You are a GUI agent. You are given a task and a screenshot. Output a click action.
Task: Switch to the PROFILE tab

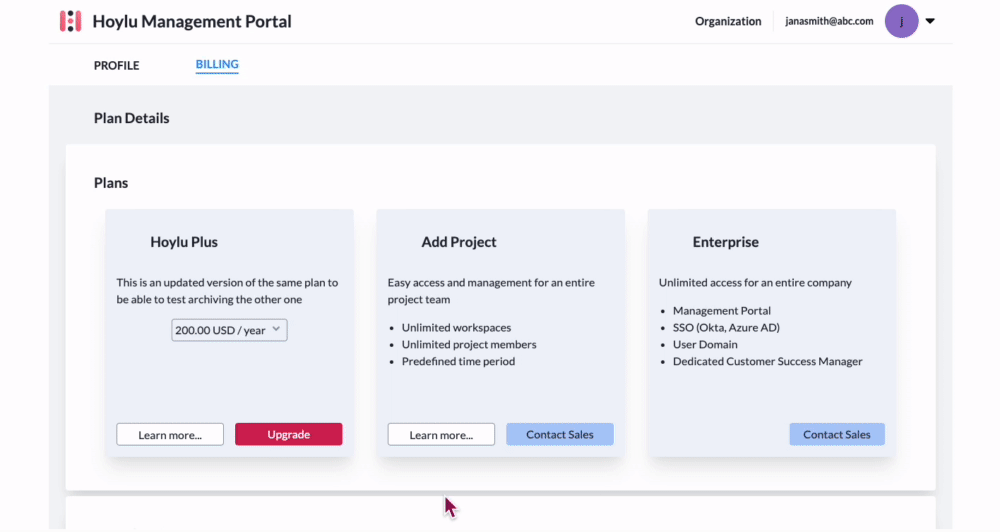pyautogui.click(x=116, y=65)
